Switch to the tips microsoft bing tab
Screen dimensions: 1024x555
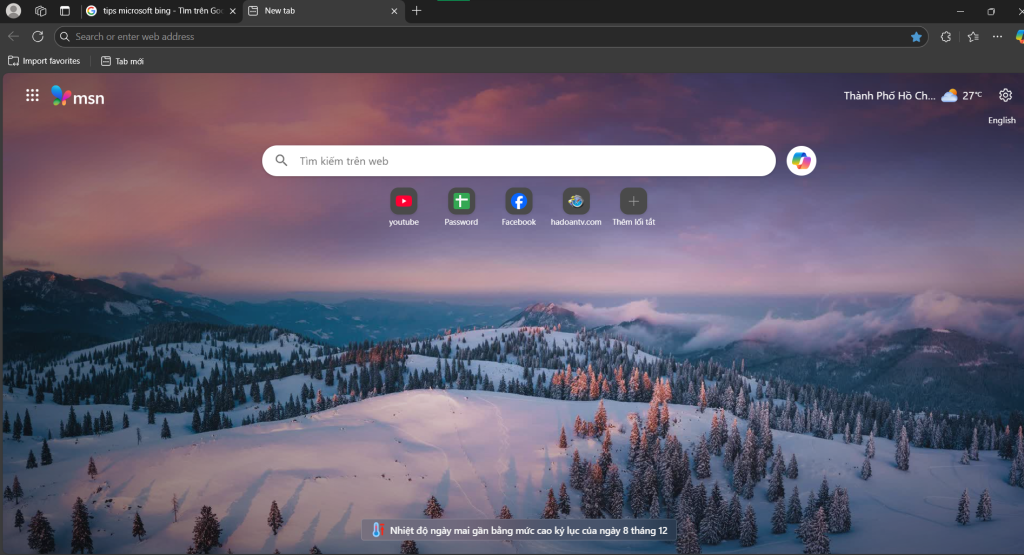[160, 11]
